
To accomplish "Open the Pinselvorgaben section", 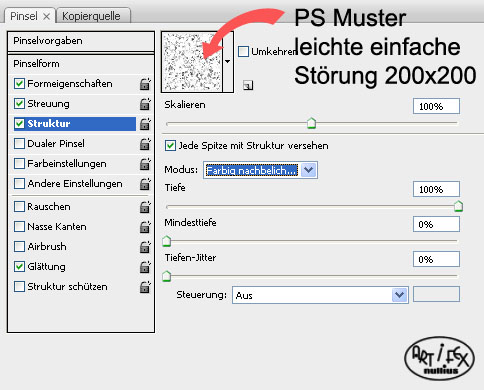I will coord(81,41).
